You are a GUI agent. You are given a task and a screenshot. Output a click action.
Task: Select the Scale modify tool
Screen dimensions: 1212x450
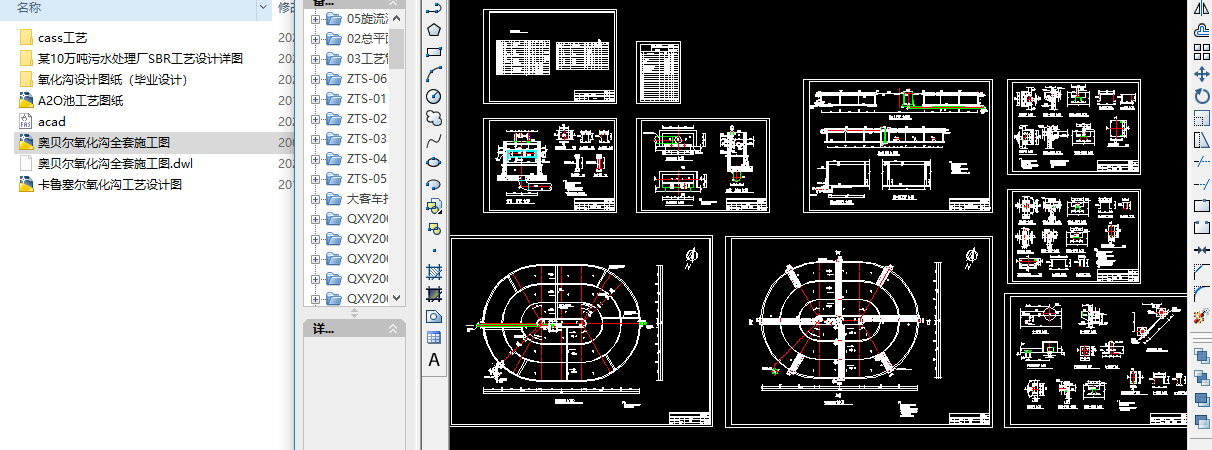pyautogui.click(x=1203, y=118)
